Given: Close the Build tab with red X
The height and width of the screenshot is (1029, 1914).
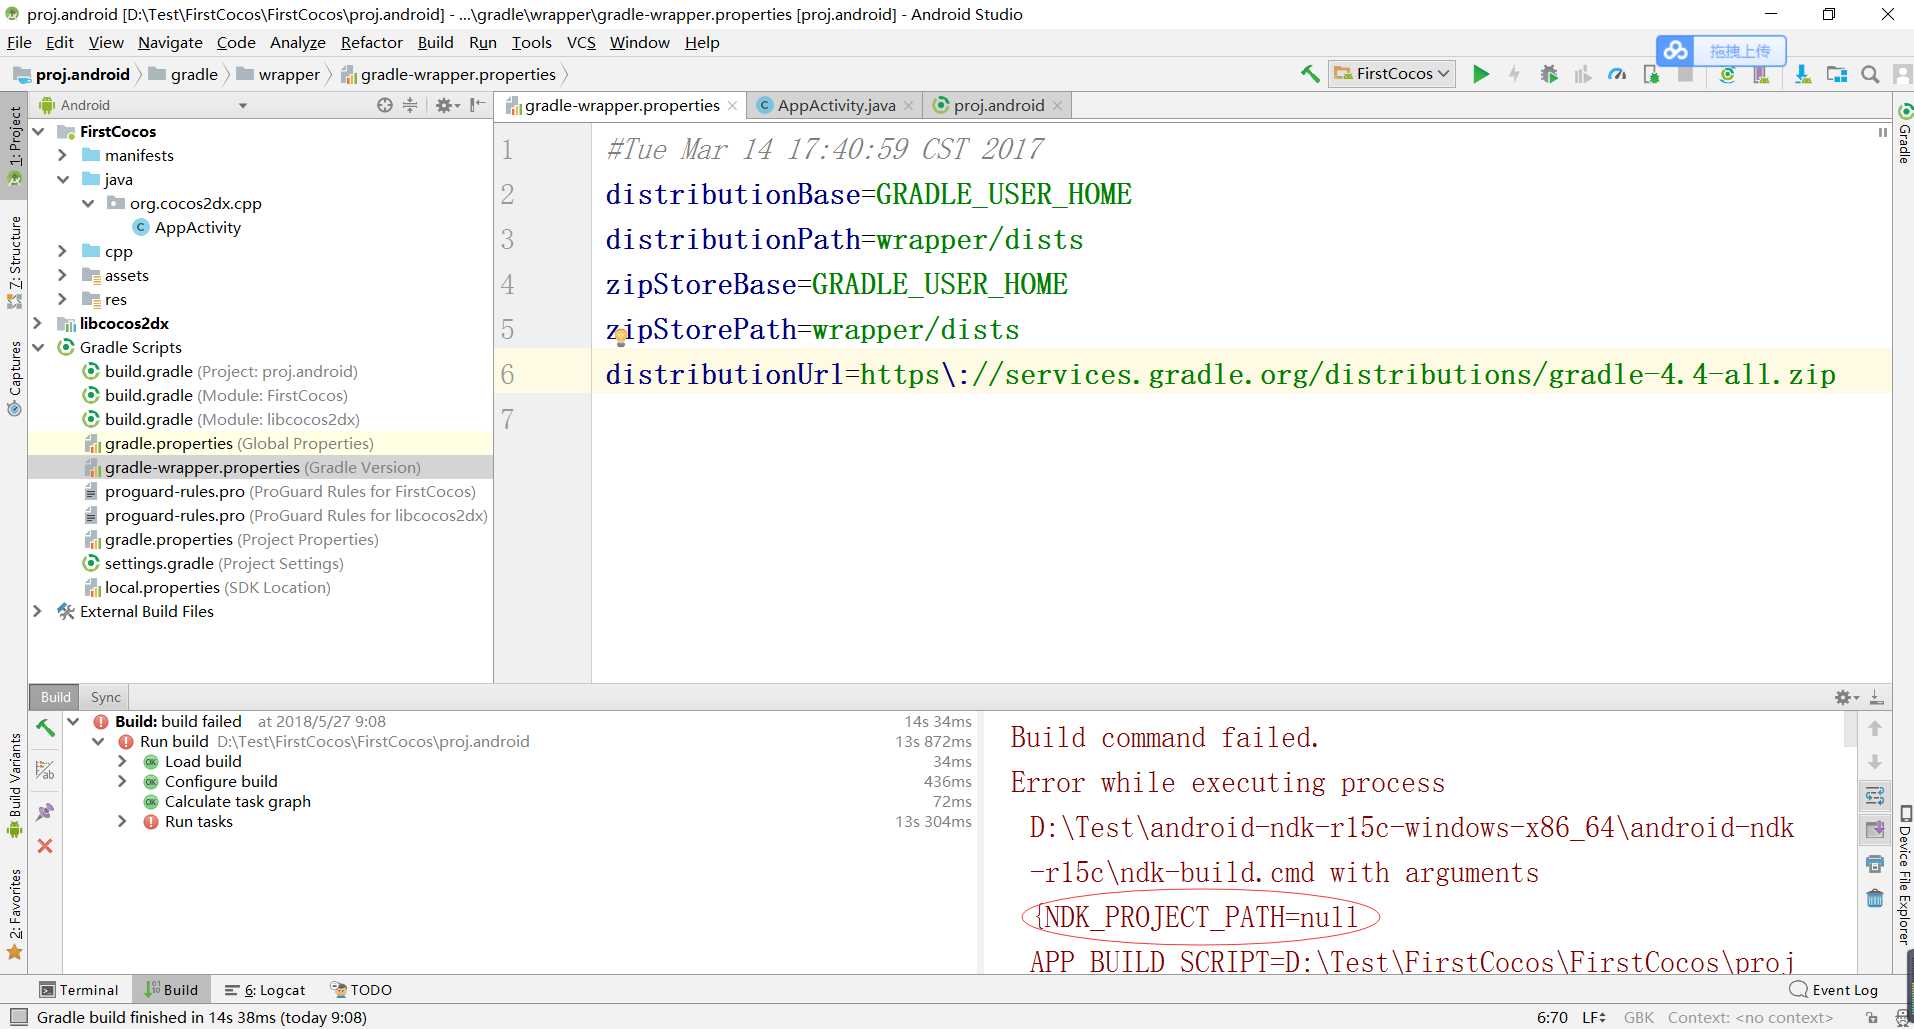Looking at the screenshot, I should pyautogui.click(x=45, y=846).
